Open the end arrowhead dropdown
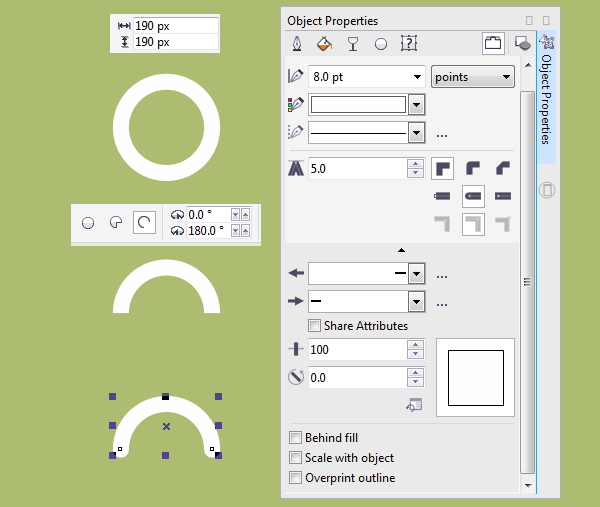 416,302
